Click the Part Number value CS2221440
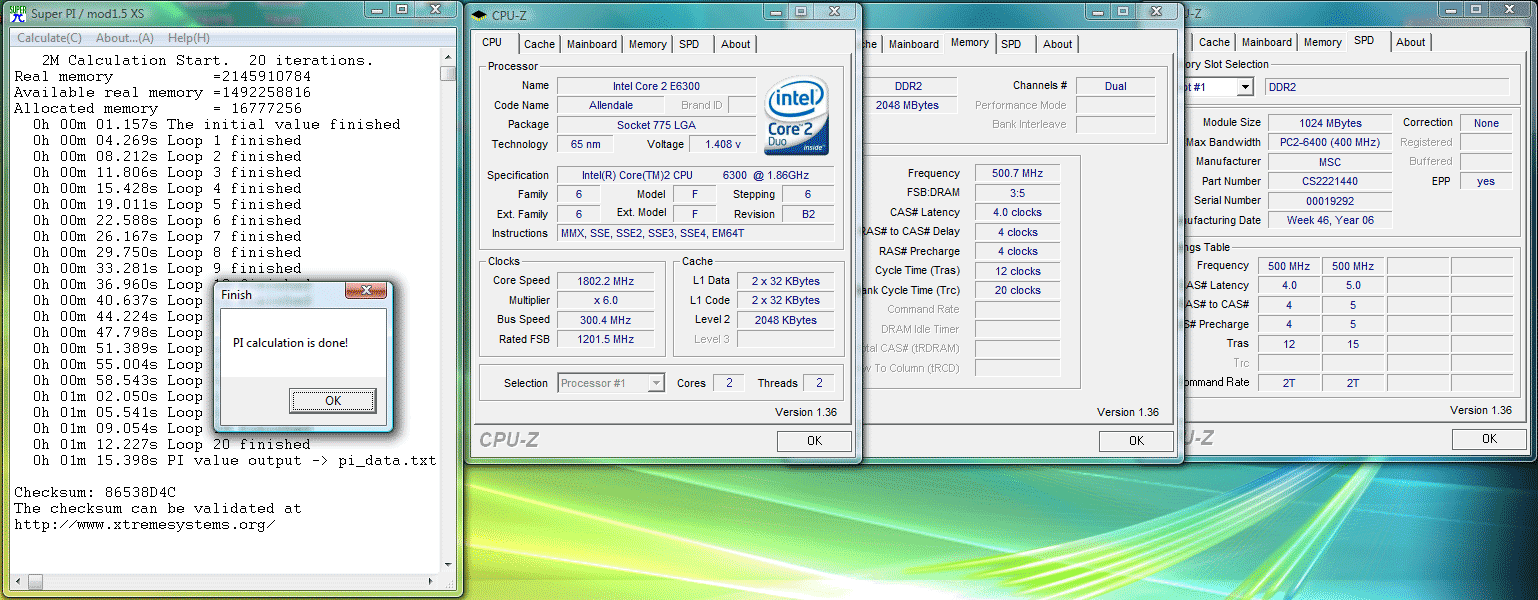 click(1330, 181)
